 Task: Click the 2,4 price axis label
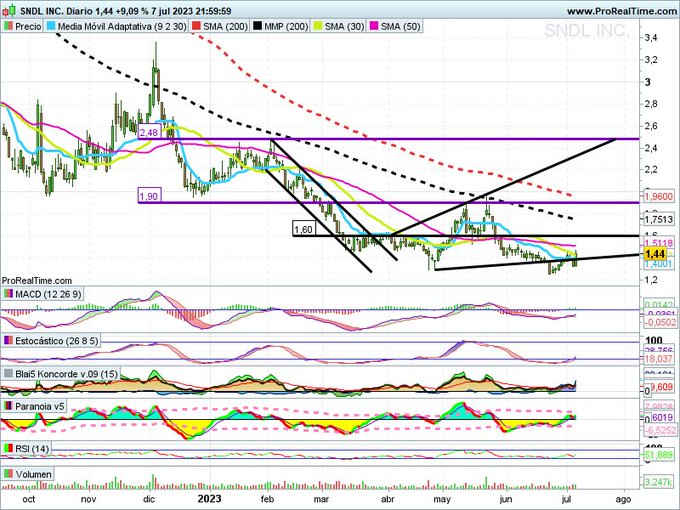[x=651, y=148]
